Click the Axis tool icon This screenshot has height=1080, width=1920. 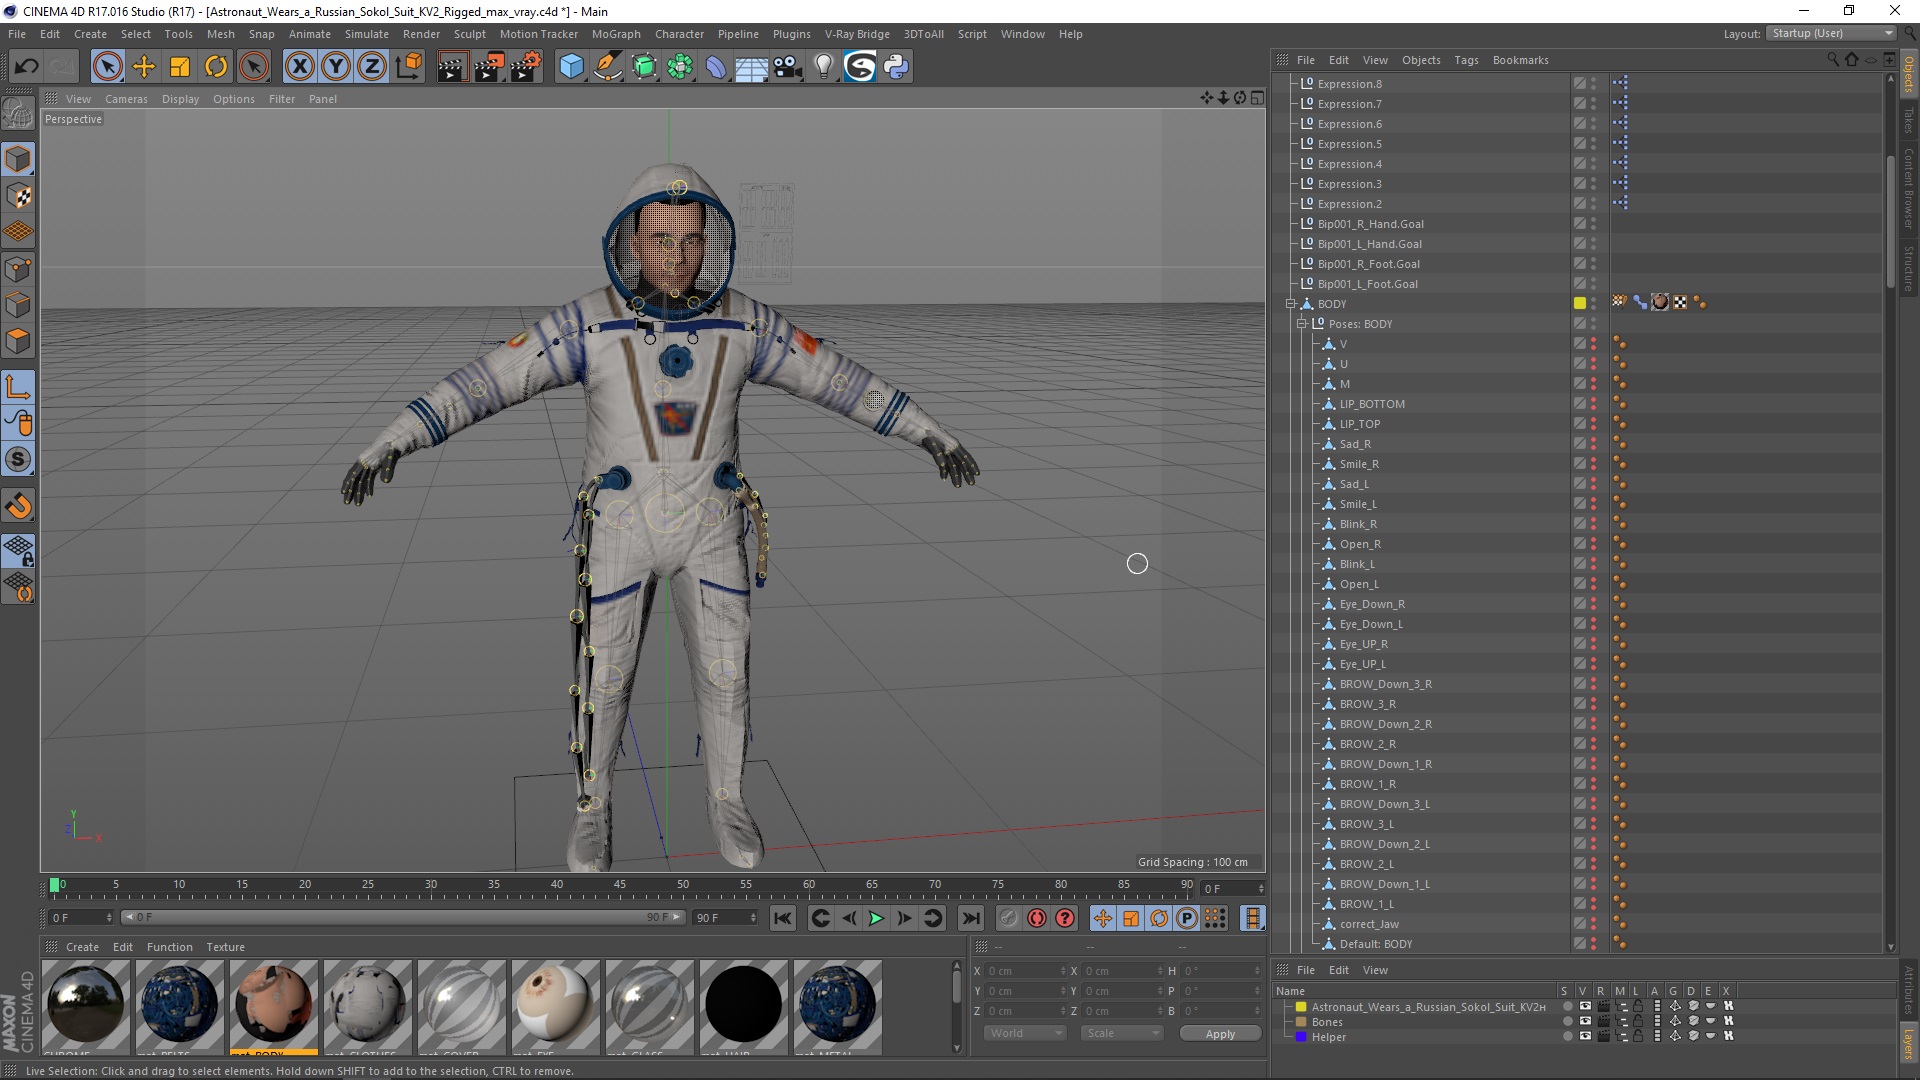click(x=18, y=387)
